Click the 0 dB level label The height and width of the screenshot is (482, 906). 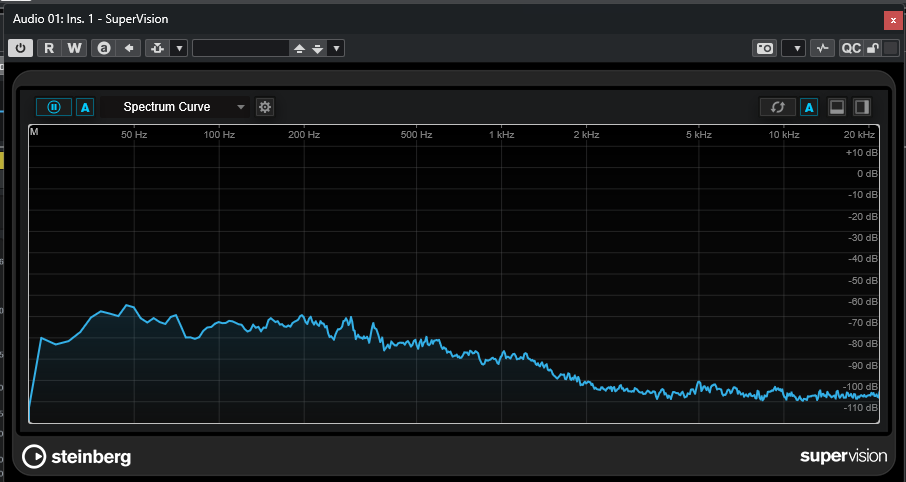[x=867, y=174]
